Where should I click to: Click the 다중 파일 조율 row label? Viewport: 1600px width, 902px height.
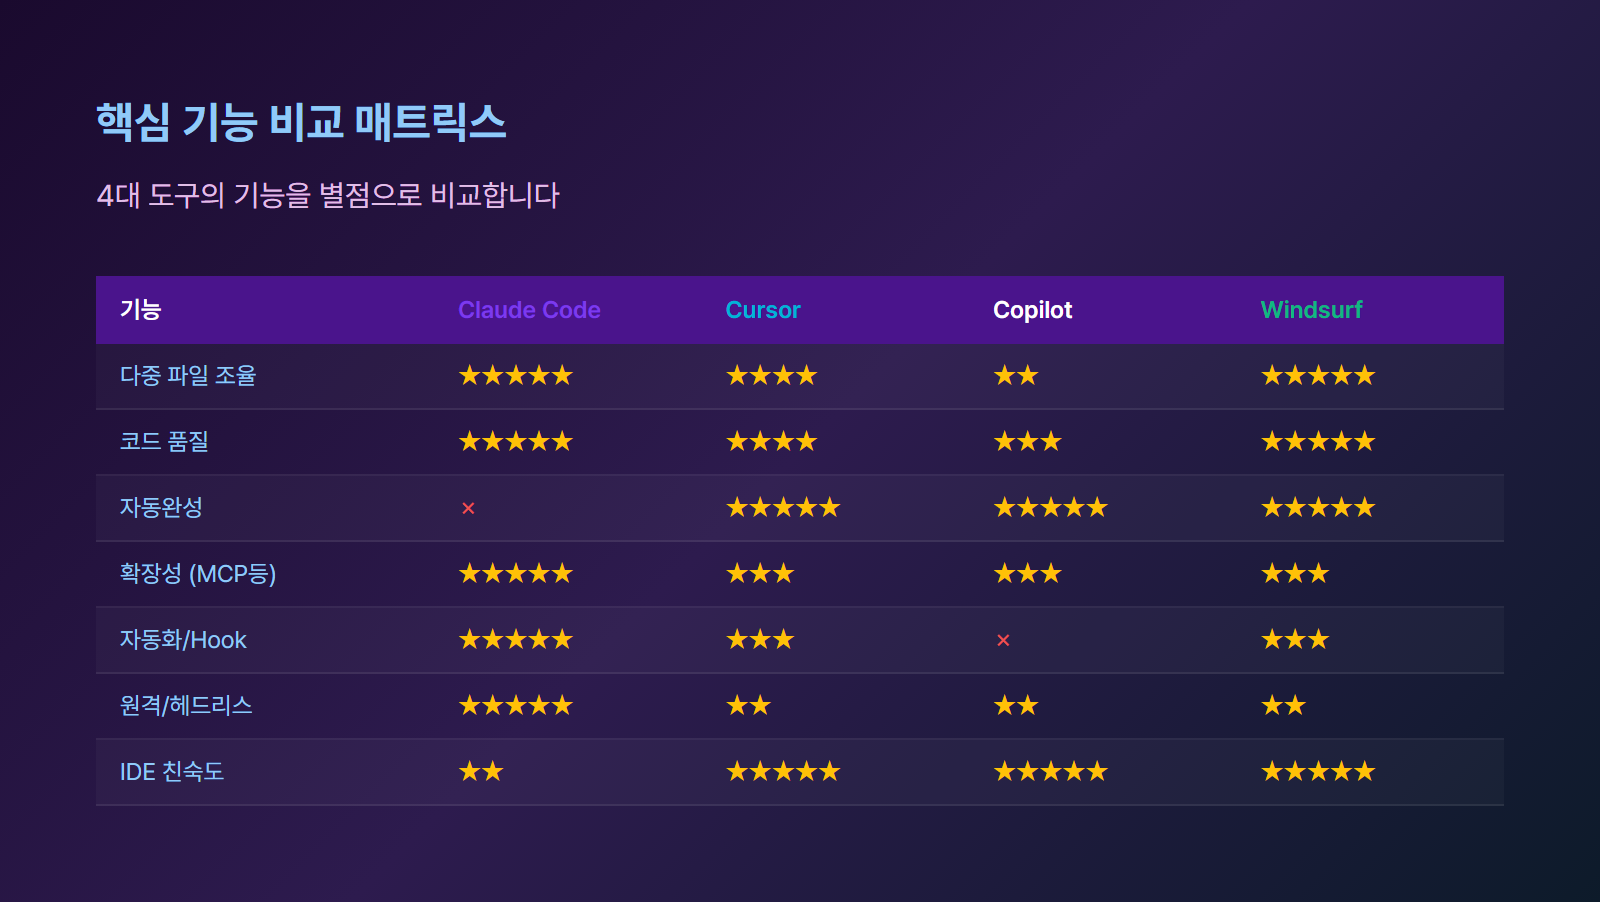click(188, 376)
